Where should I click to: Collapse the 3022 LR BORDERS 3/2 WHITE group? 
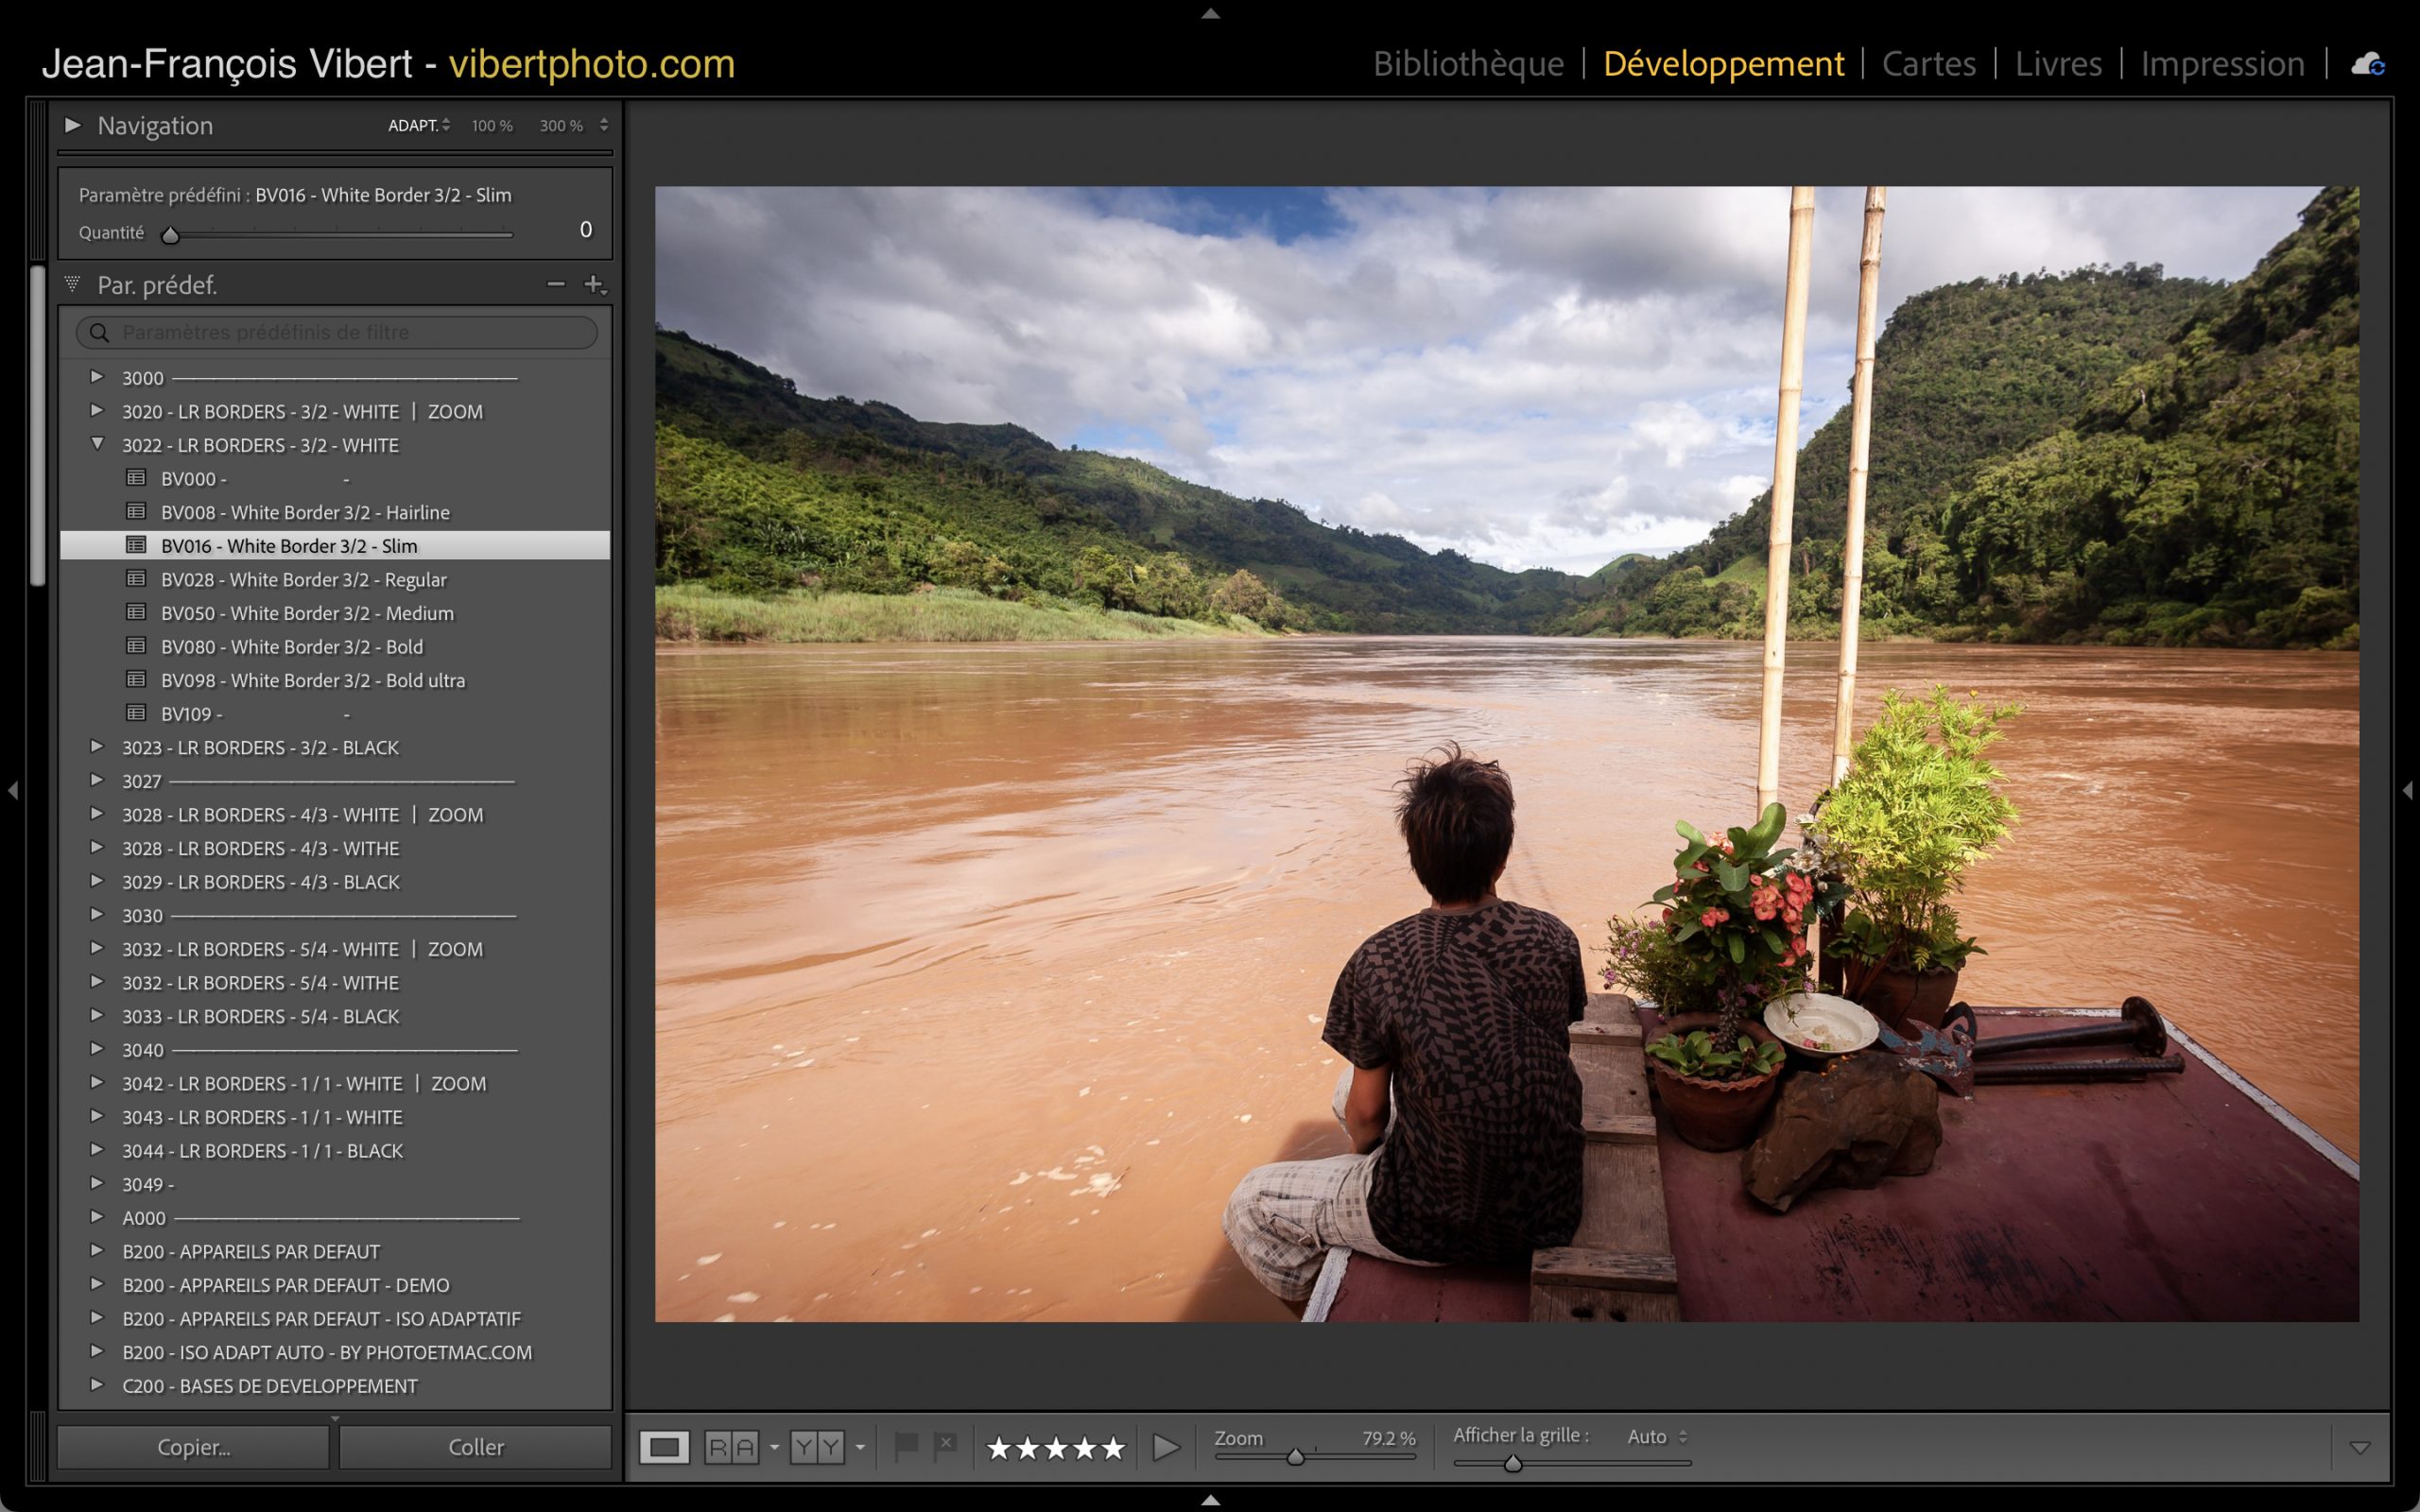[x=97, y=444]
